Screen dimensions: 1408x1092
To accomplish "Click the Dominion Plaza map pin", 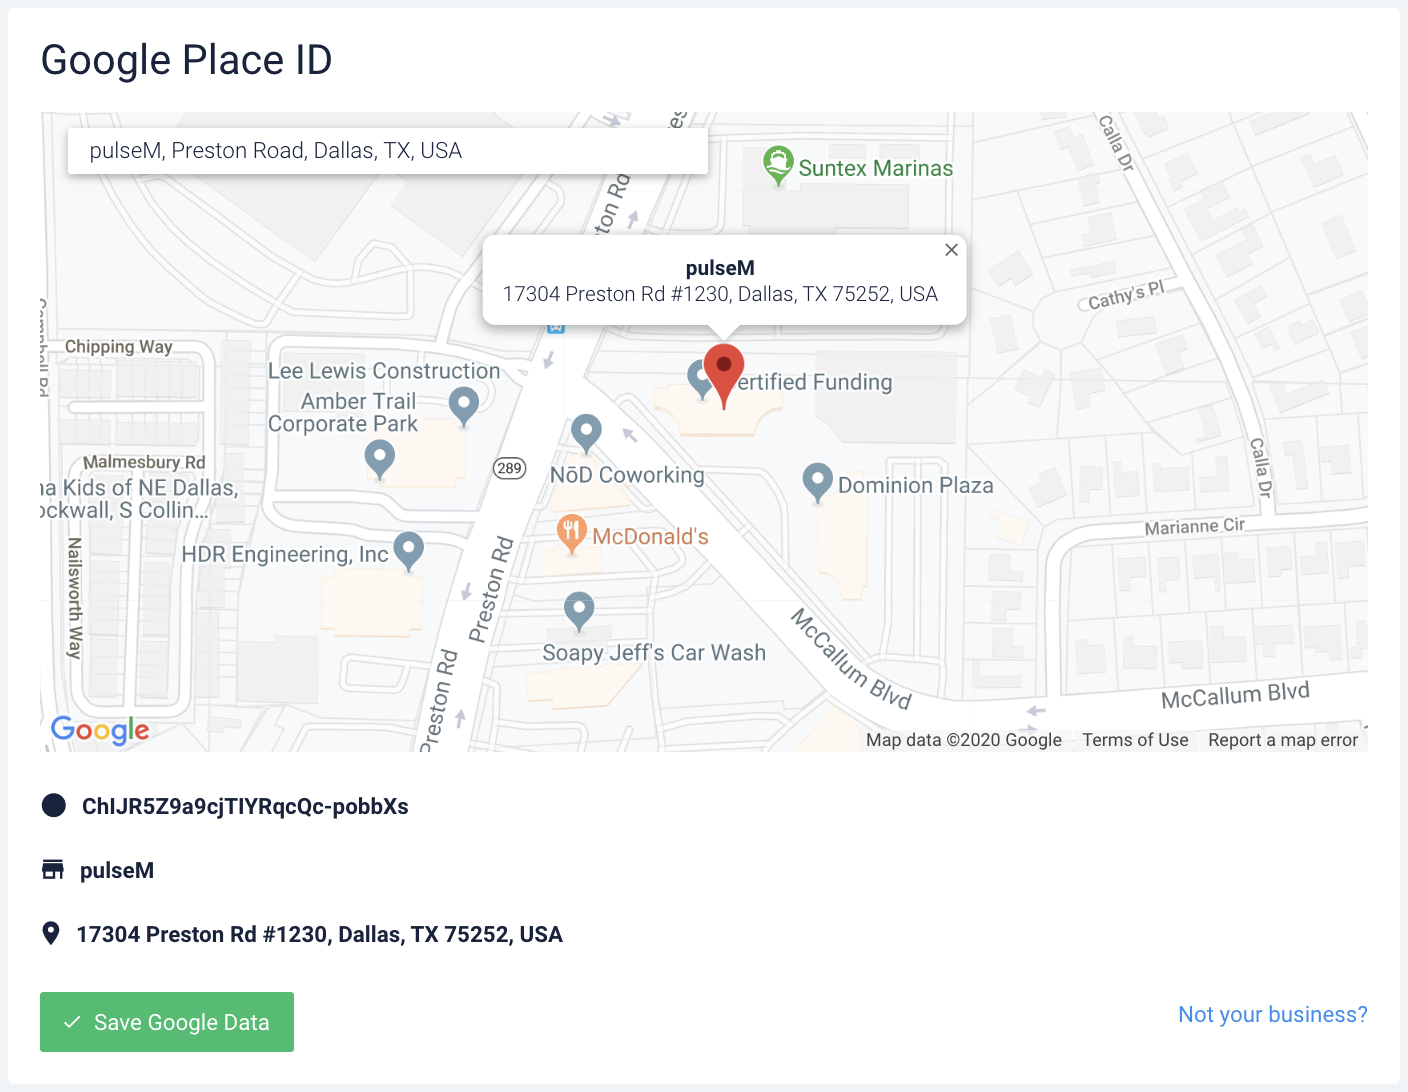I will (x=817, y=482).
